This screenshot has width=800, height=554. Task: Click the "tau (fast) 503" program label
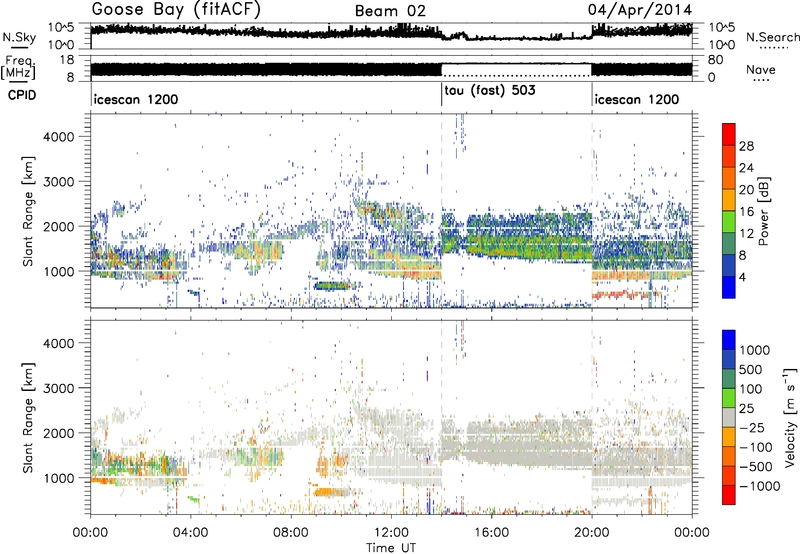point(490,91)
